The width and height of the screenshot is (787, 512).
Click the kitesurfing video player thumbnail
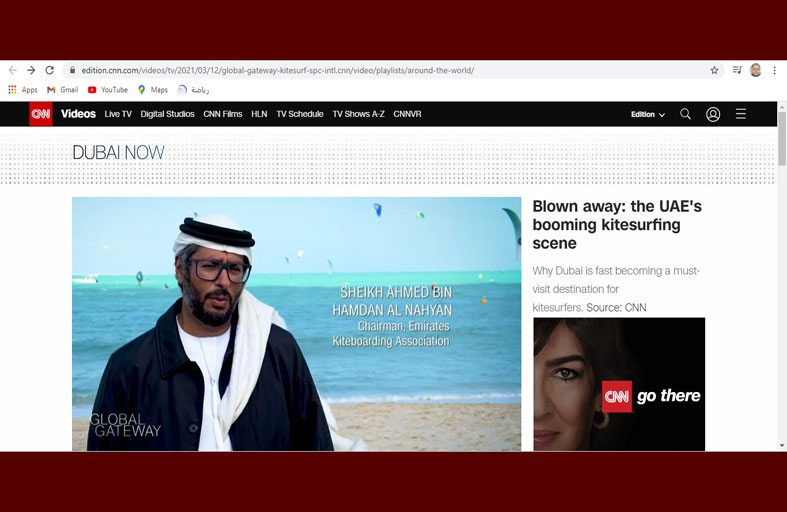296,323
